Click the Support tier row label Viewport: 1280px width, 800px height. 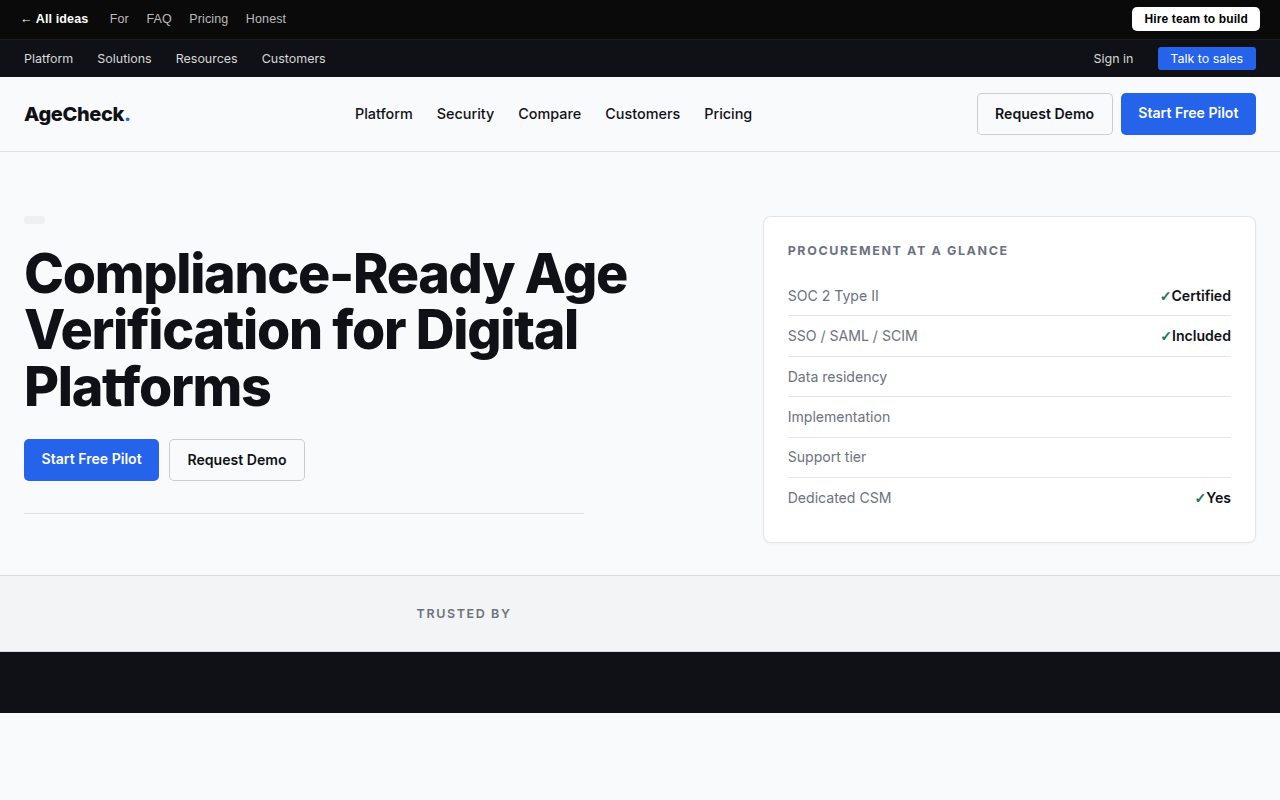pos(827,457)
